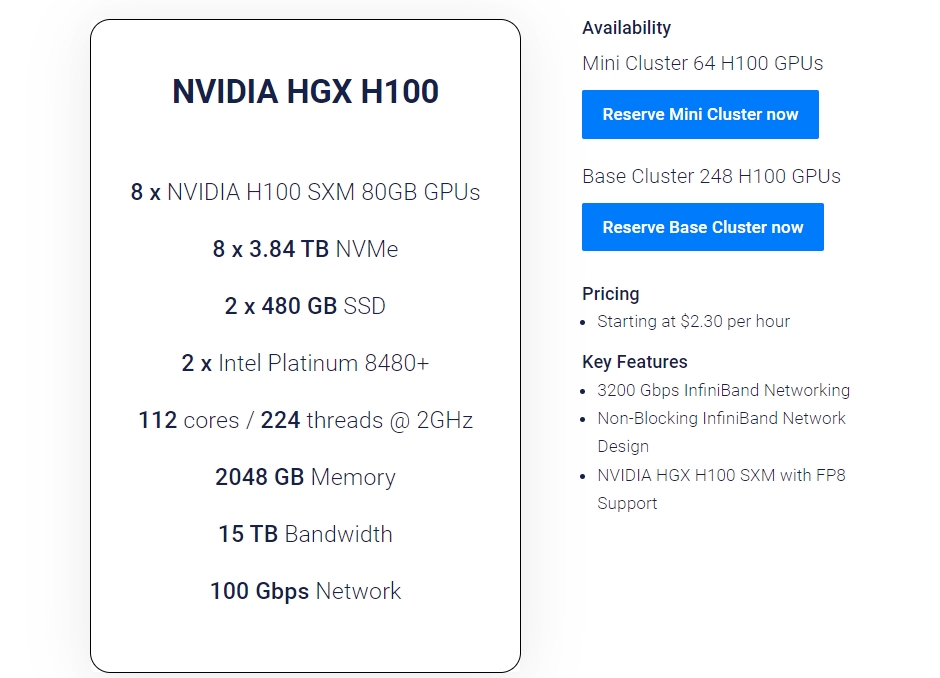Viewport: 940px width, 678px height.
Task: Click the Base Cluster 248 H100 GPUs text
Action: tap(711, 176)
